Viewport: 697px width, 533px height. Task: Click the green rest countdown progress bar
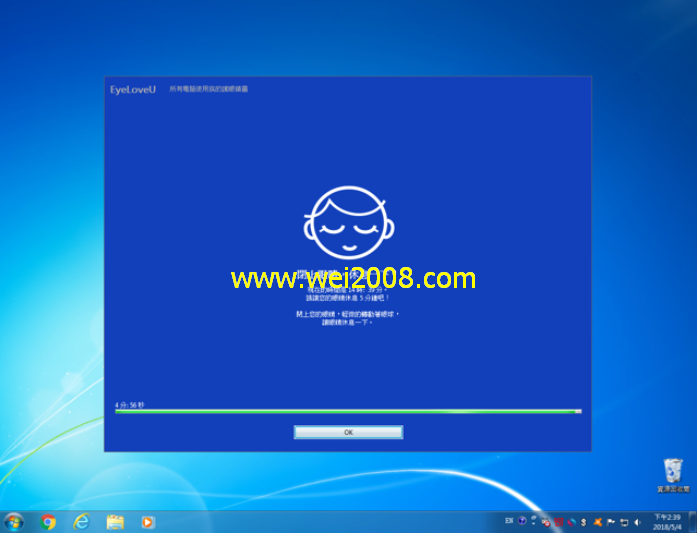(348, 412)
